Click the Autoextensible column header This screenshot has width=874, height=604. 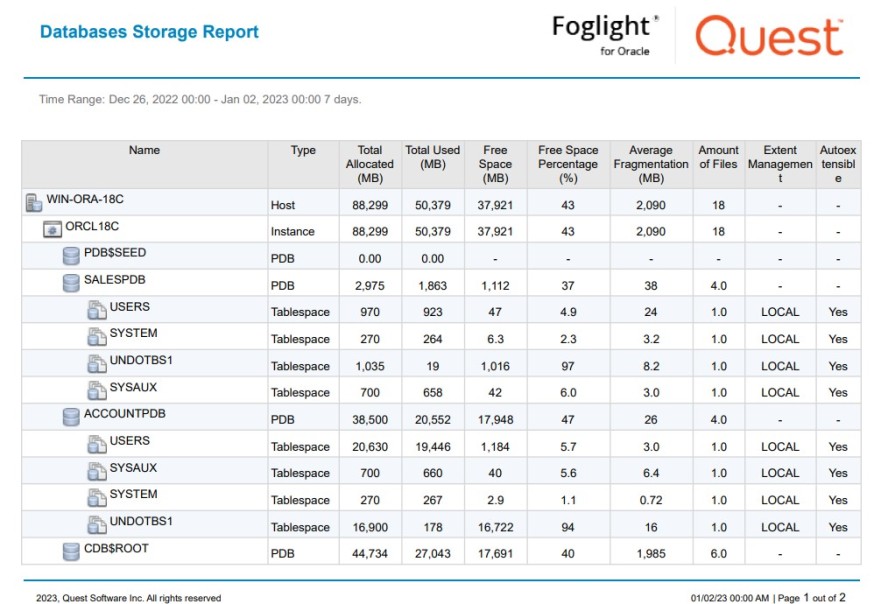[x=838, y=164]
